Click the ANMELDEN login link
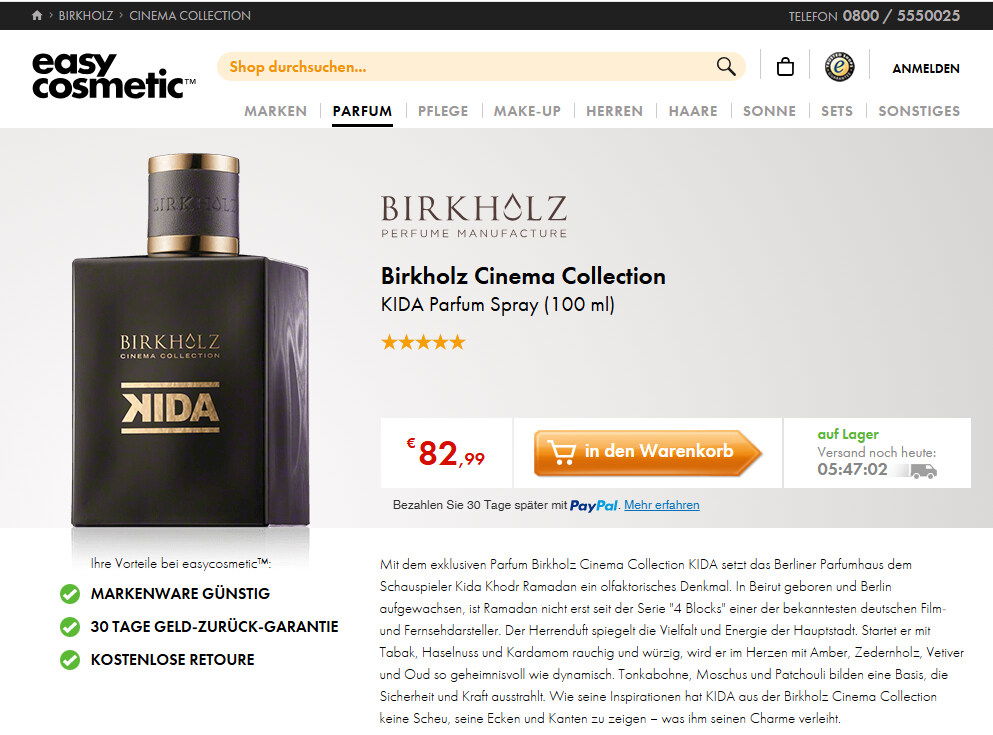The width and height of the screenshot is (993, 735). coord(926,68)
